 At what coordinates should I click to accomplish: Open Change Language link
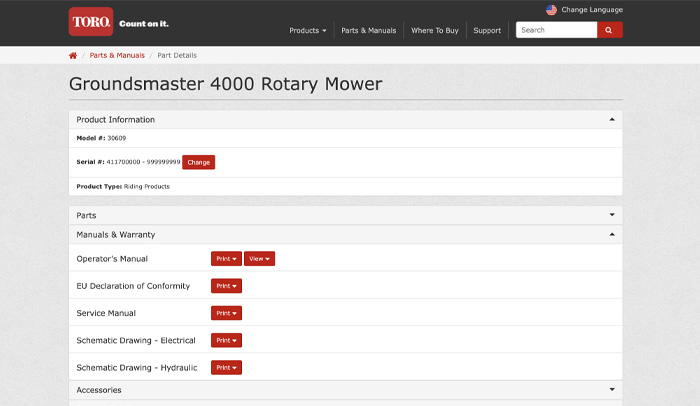click(x=592, y=10)
